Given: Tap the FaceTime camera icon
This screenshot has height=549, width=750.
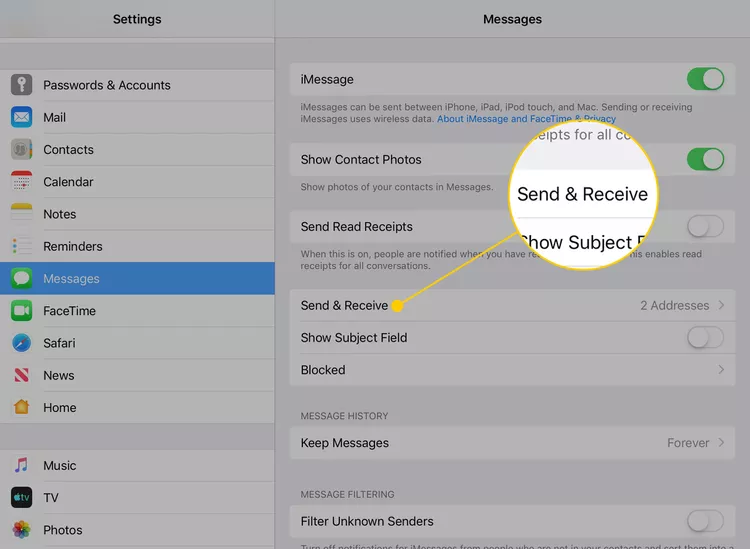Looking at the screenshot, I should 22,311.
